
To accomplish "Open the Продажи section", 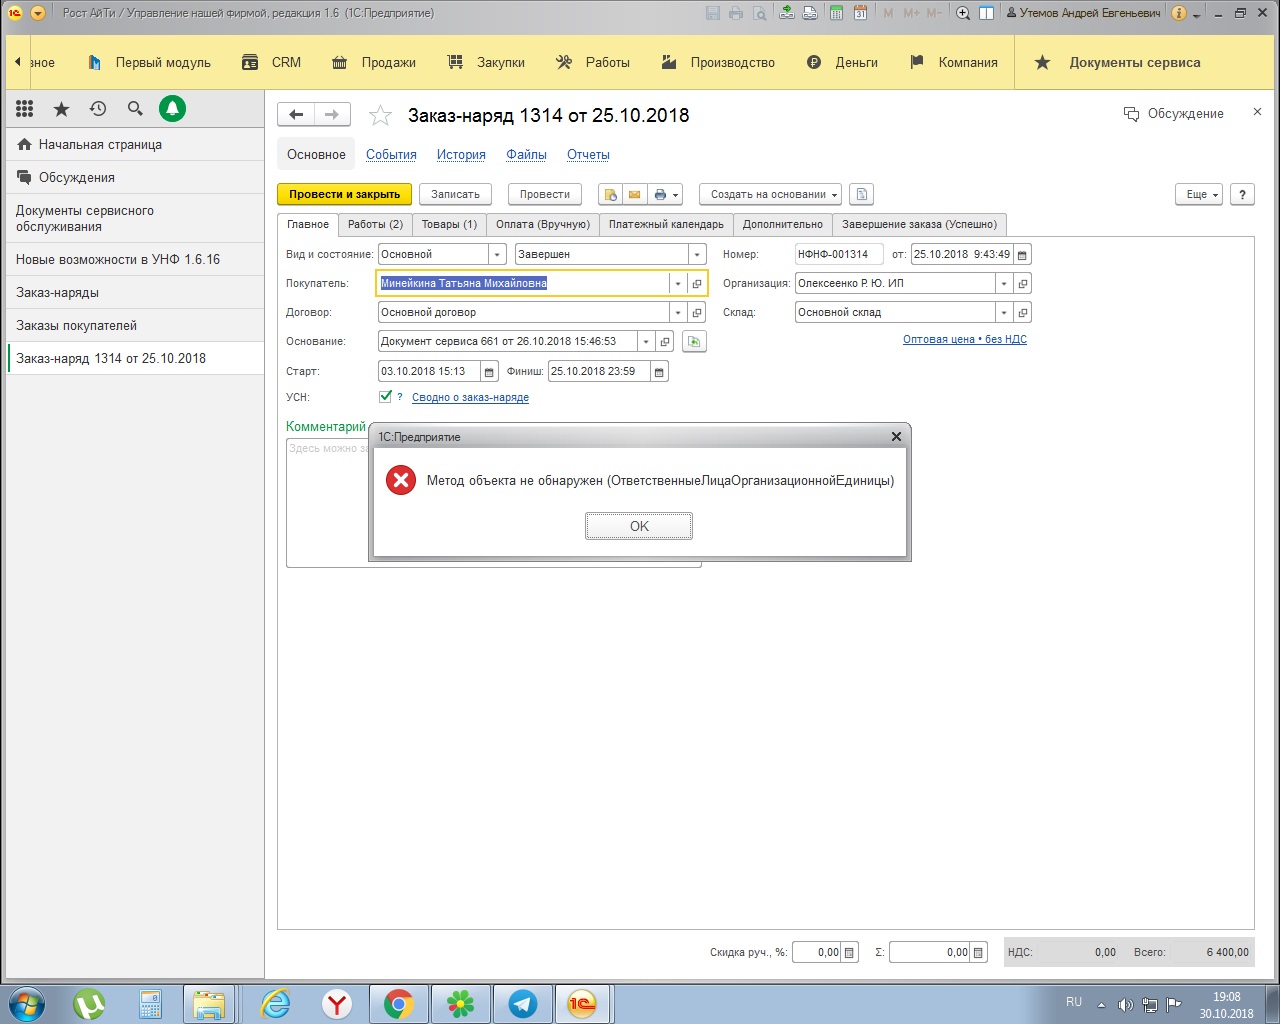I will [x=374, y=62].
